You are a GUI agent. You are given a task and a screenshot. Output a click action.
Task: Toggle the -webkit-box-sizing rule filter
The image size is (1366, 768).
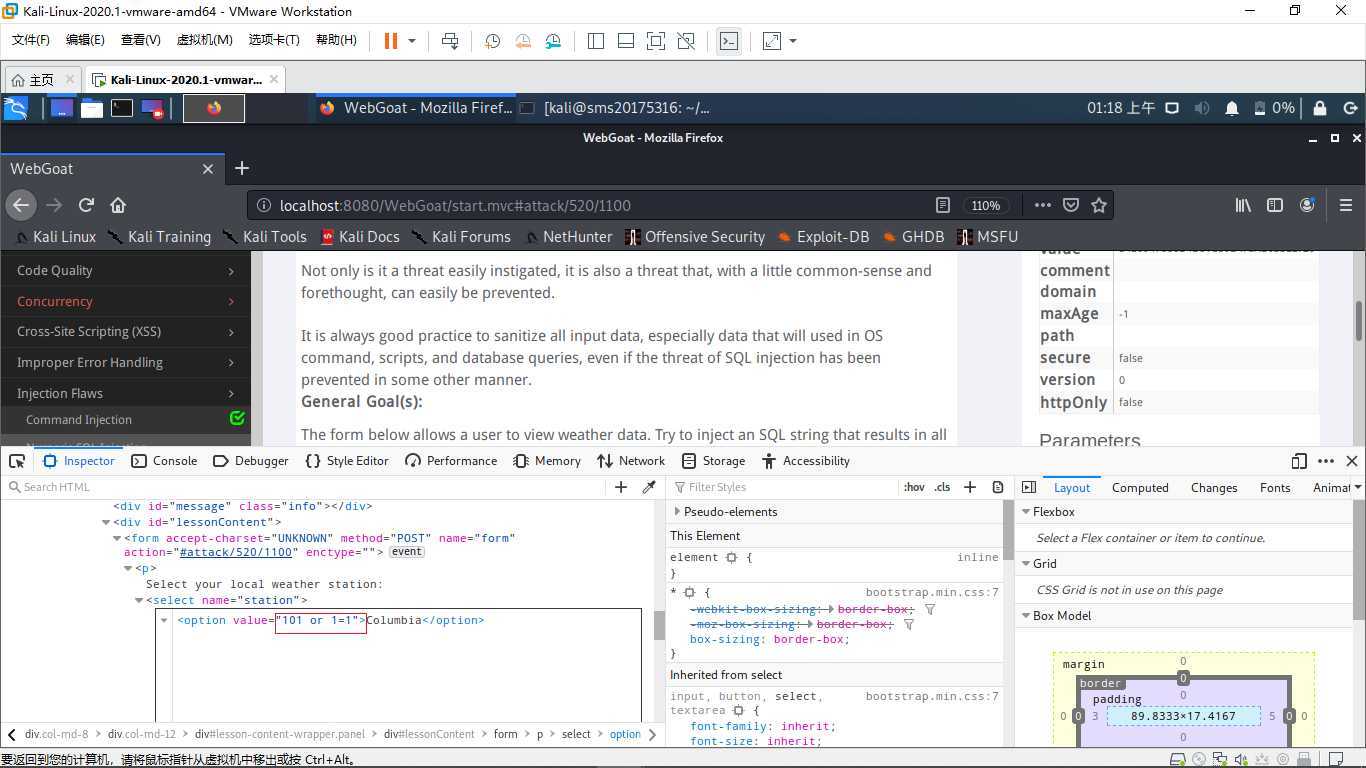tap(930, 609)
